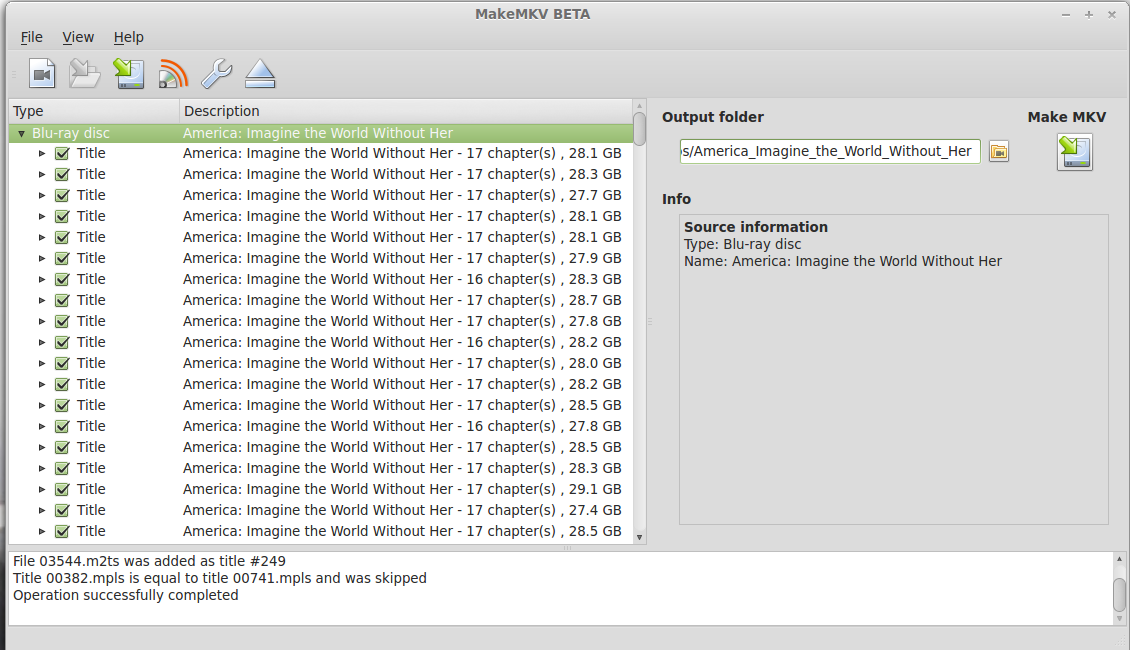Click 'Name: America: Imagine the World Without Her' info text

click(x=842, y=262)
